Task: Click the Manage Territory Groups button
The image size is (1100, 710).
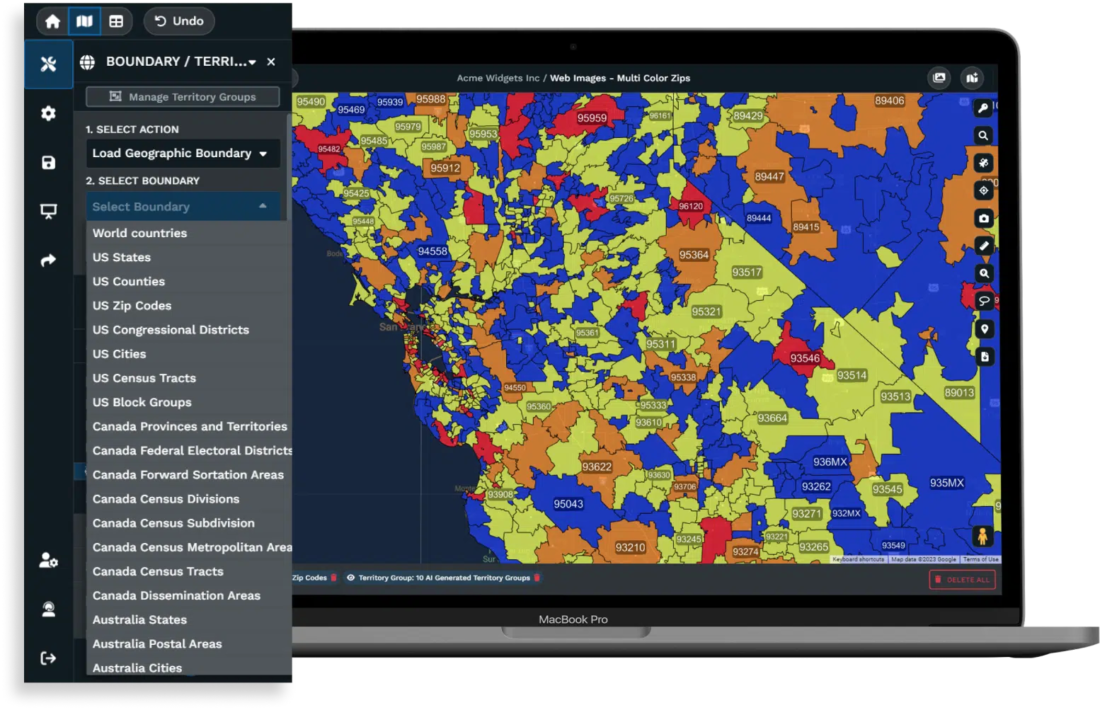Action: [183, 97]
